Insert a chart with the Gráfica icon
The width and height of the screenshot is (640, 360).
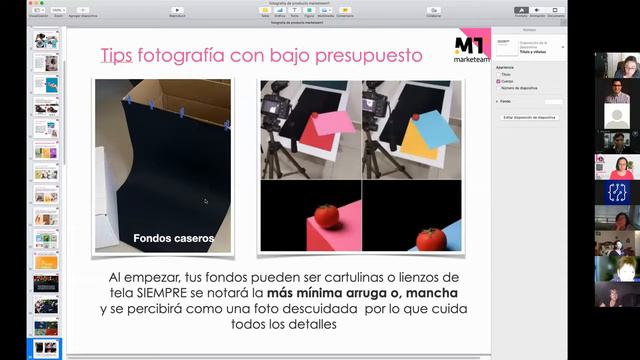point(280,10)
